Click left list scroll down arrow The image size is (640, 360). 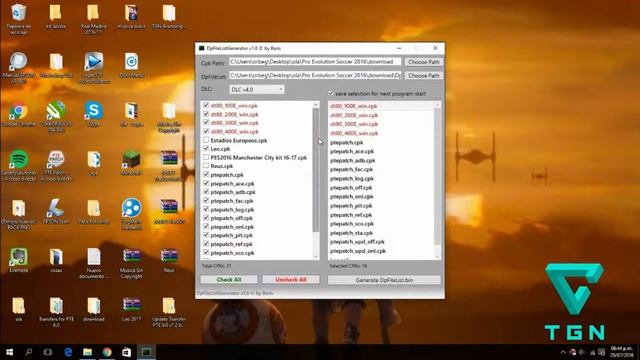pos(316,256)
